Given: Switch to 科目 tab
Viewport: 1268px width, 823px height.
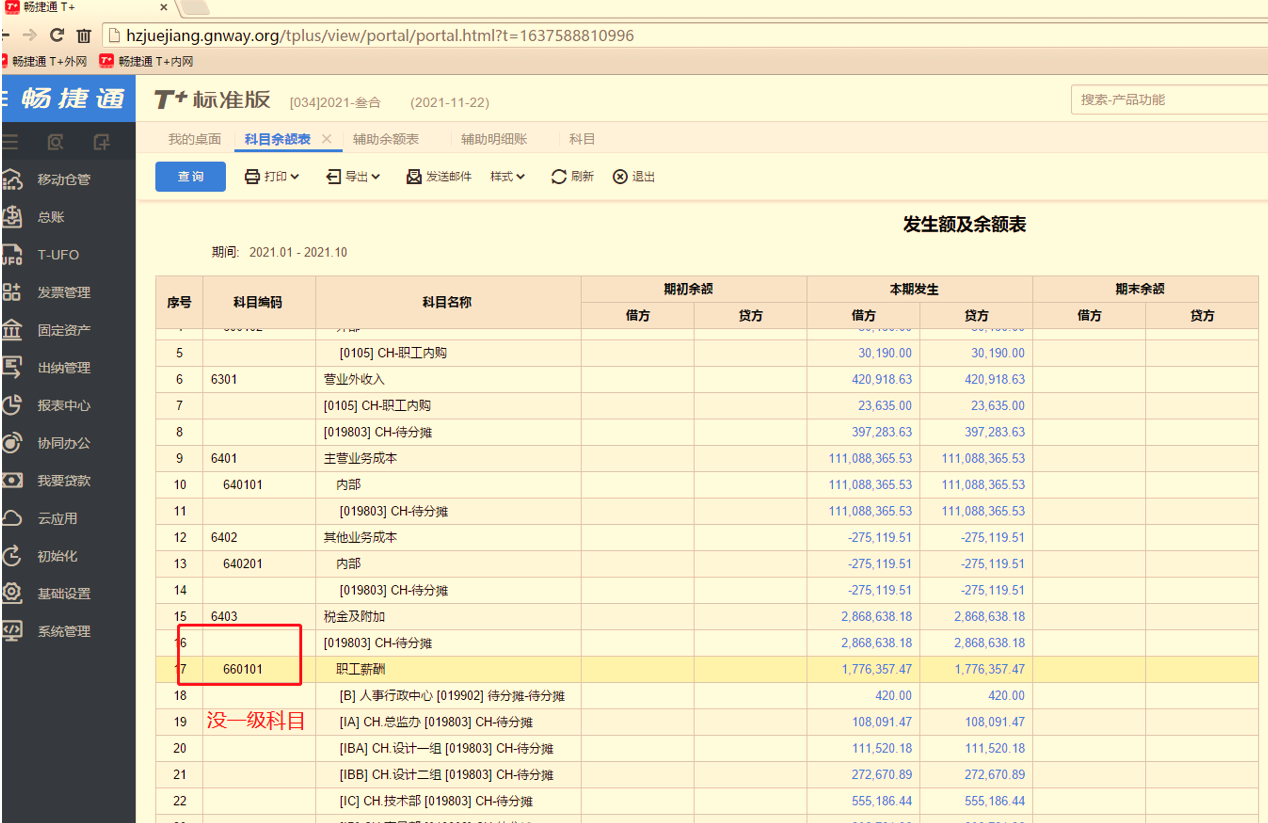Looking at the screenshot, I should tap(582, 140).
